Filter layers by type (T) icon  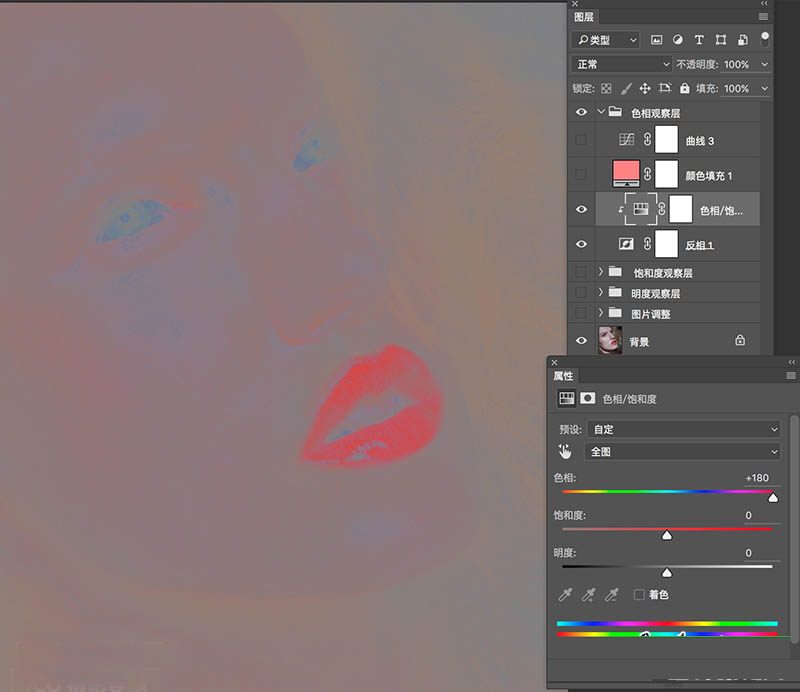coord(698,40)
